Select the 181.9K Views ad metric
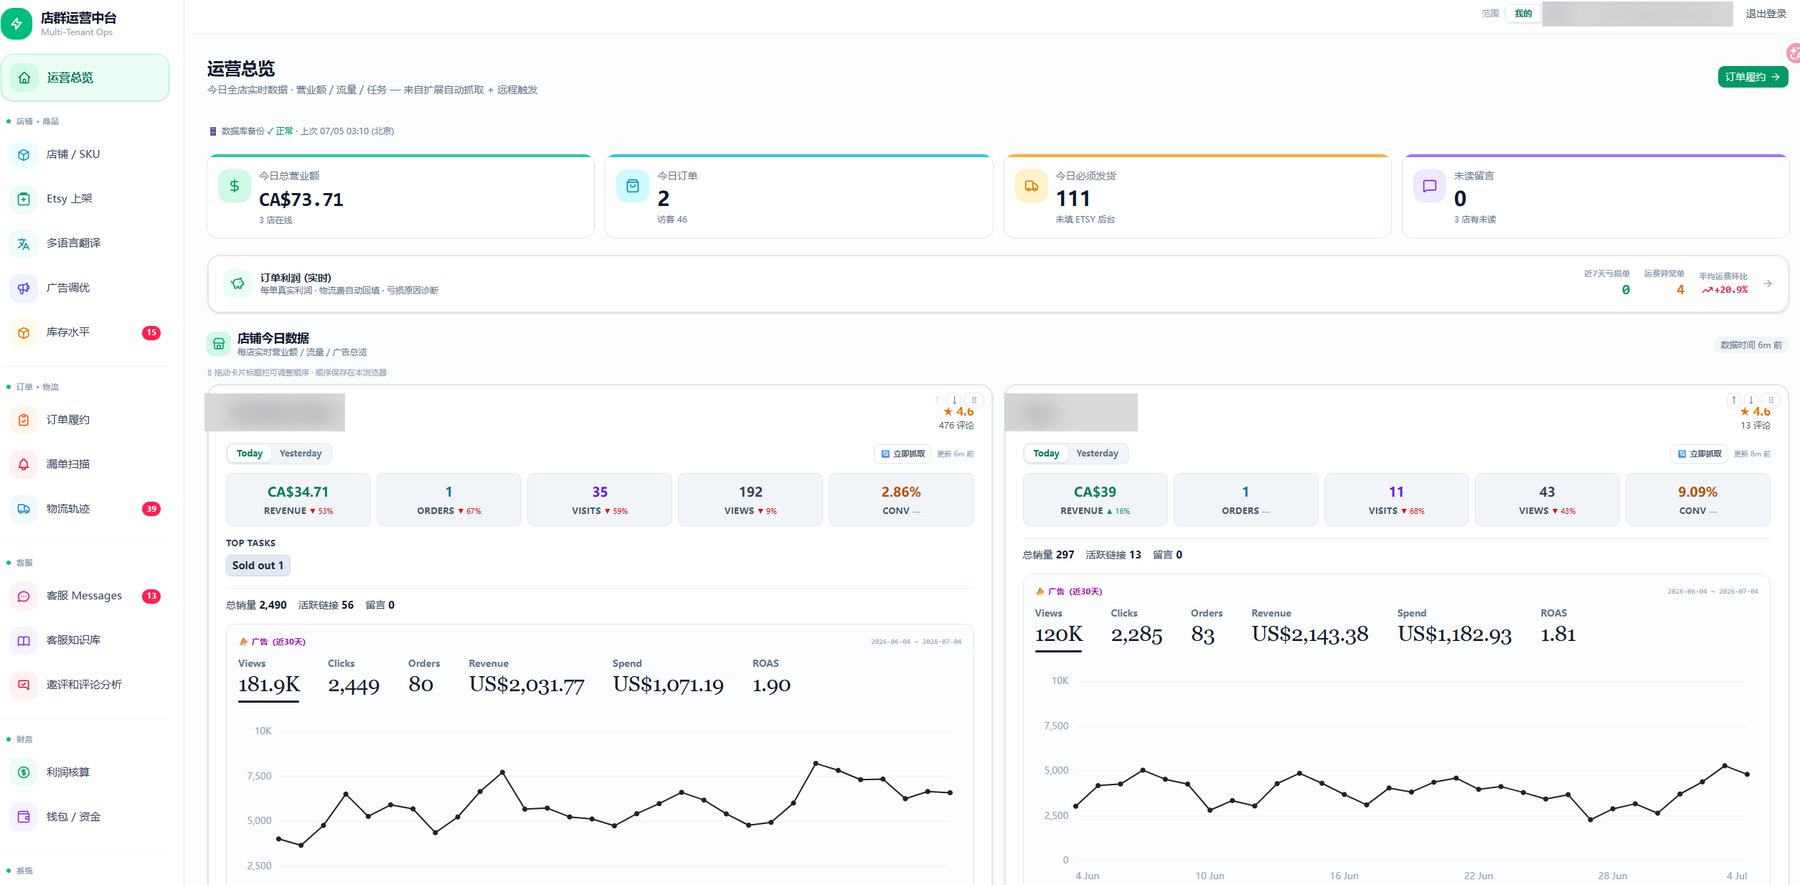 point(269,678)
